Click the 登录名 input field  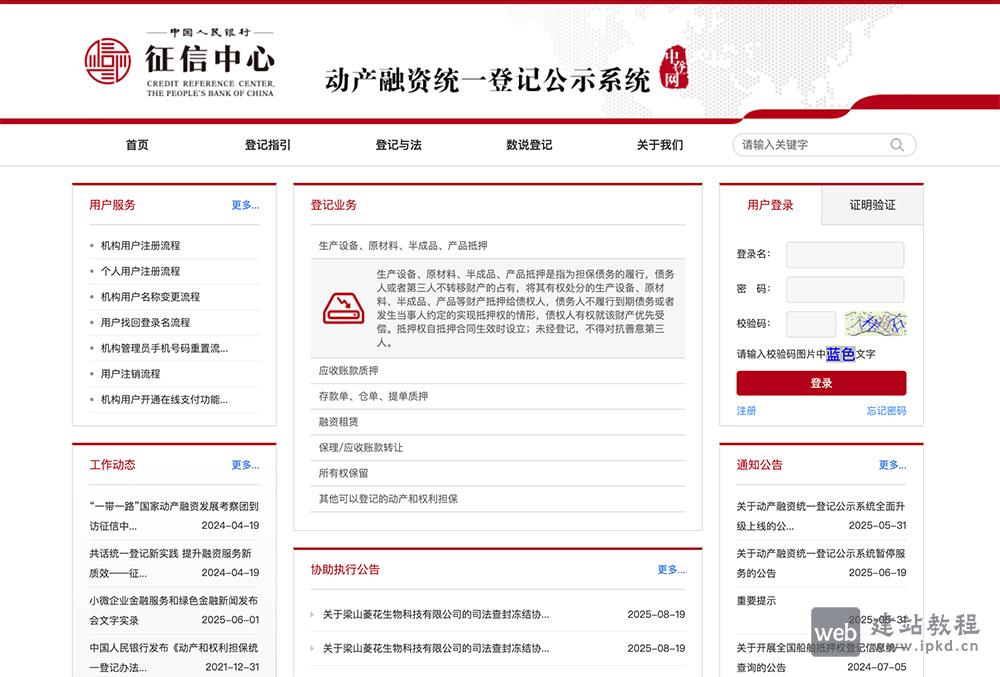(x=845, y=254)
